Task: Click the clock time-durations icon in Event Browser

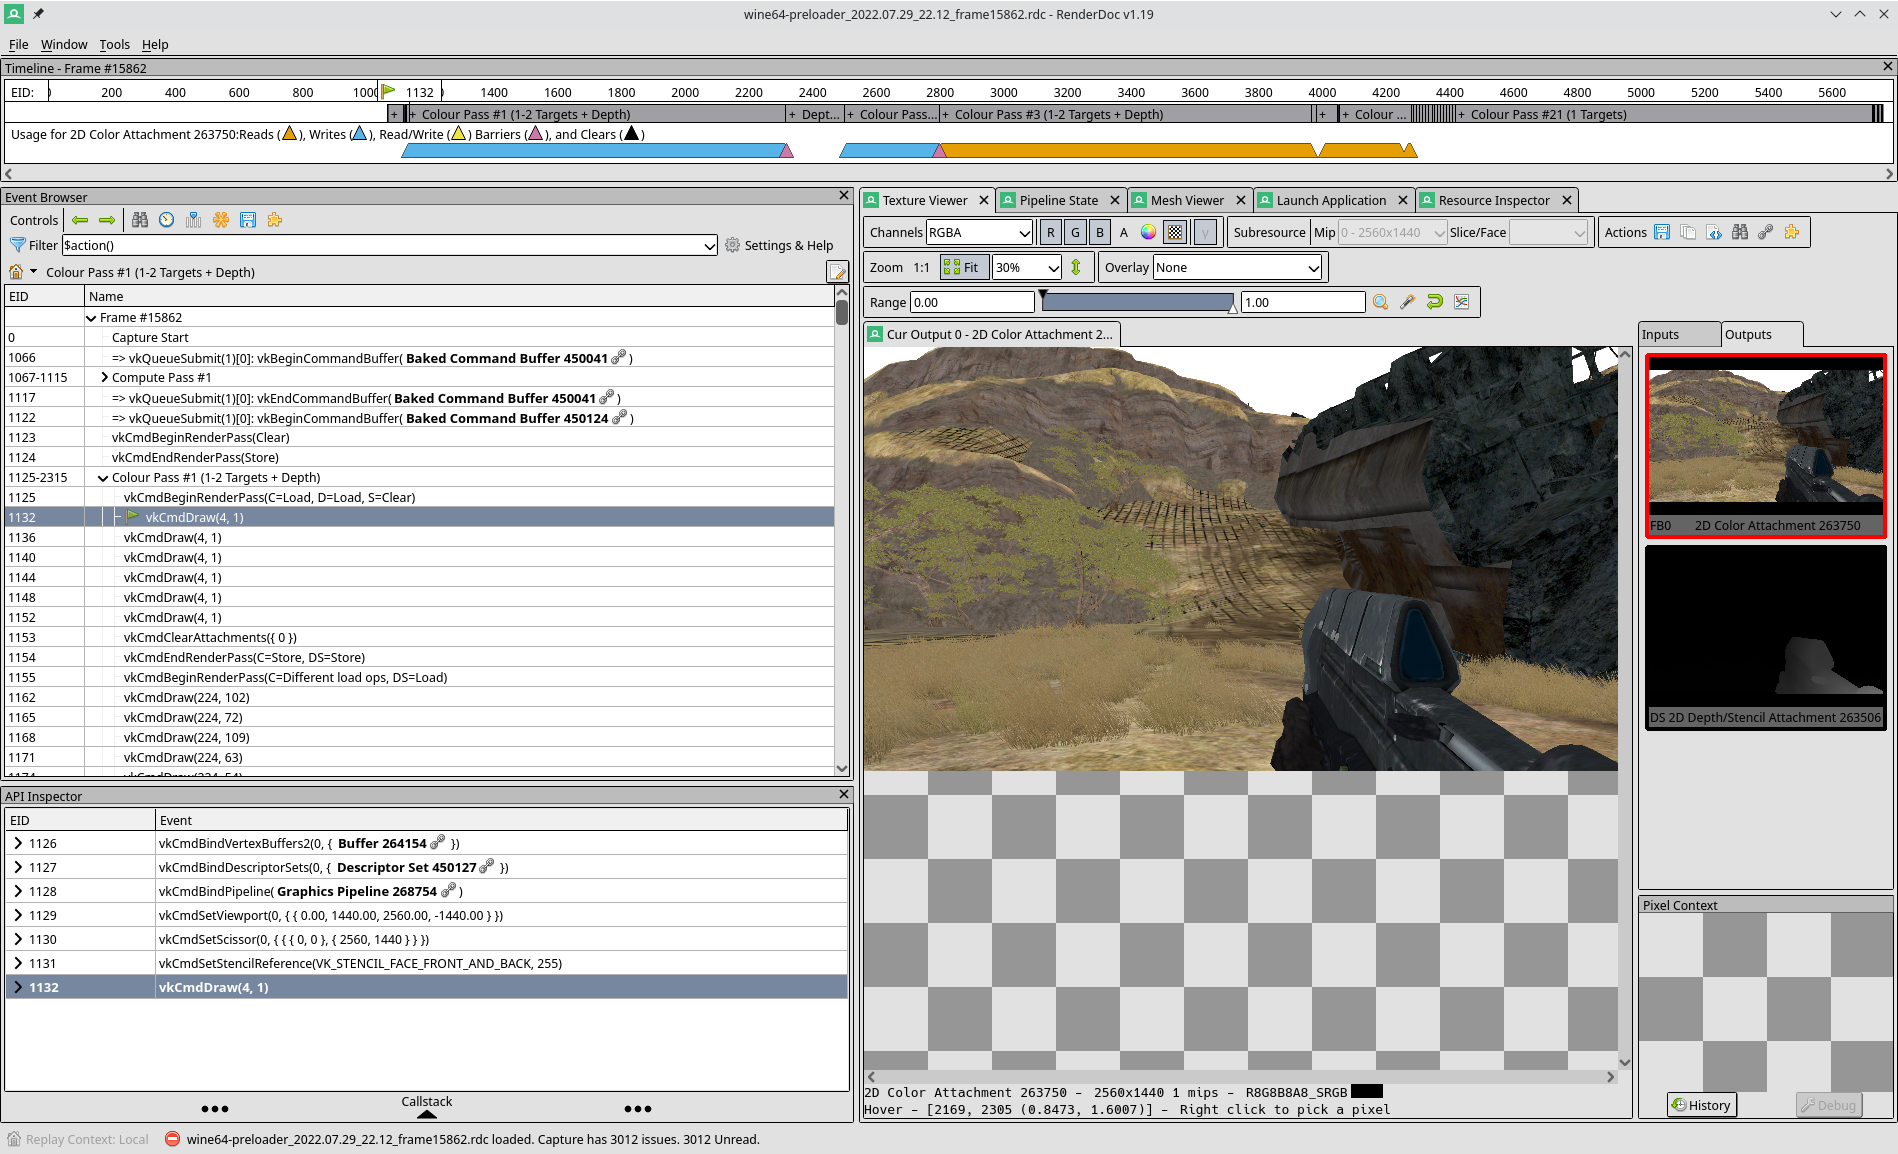Action: pos(167,220)
